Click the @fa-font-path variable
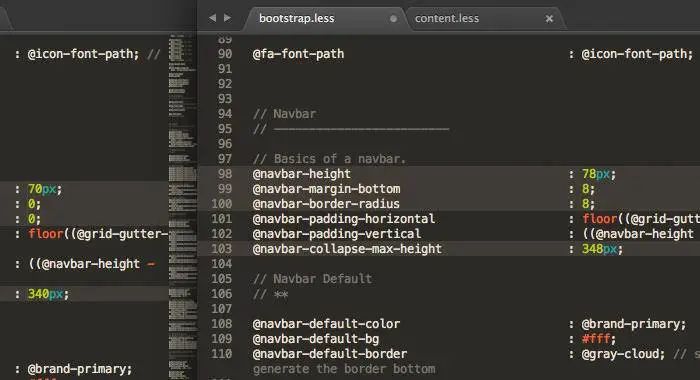The image size is (700, 380). pos(298,54)
